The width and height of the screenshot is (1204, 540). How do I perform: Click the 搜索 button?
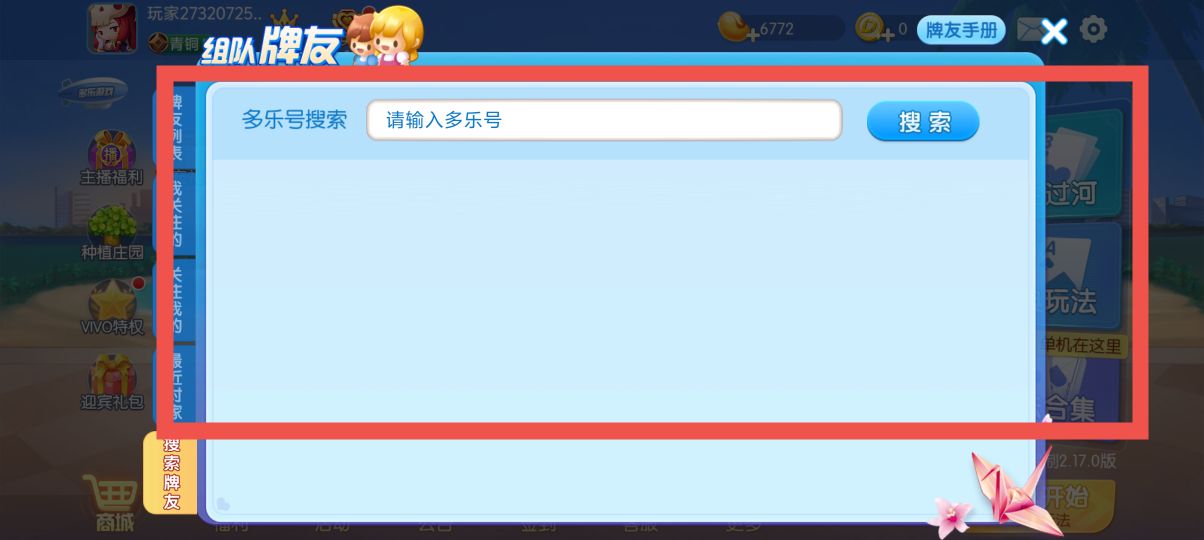pos(923,122)
